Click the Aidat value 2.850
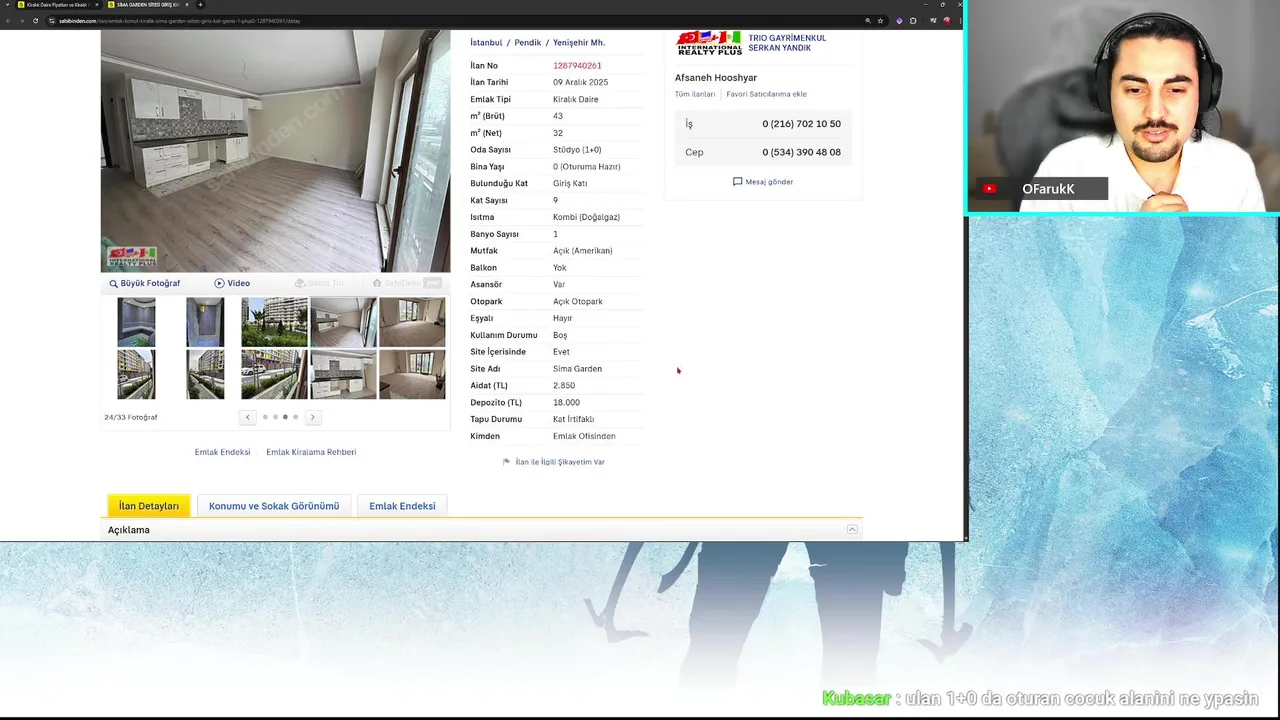The image size is (1280, 720). pyautogui.click(x=564, y=386)
